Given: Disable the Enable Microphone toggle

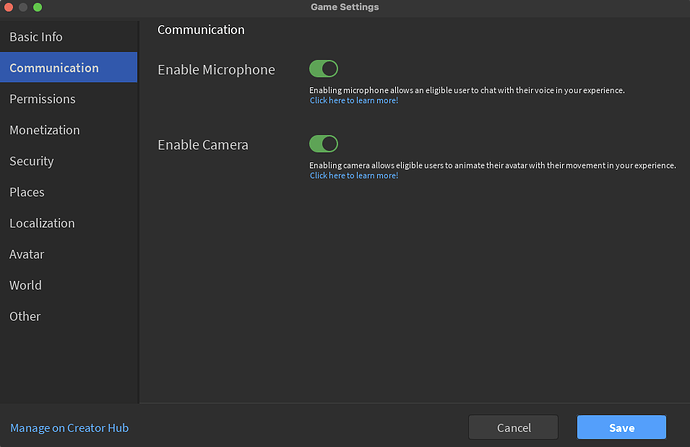Looking at the screenshot, I should [324, 69].
